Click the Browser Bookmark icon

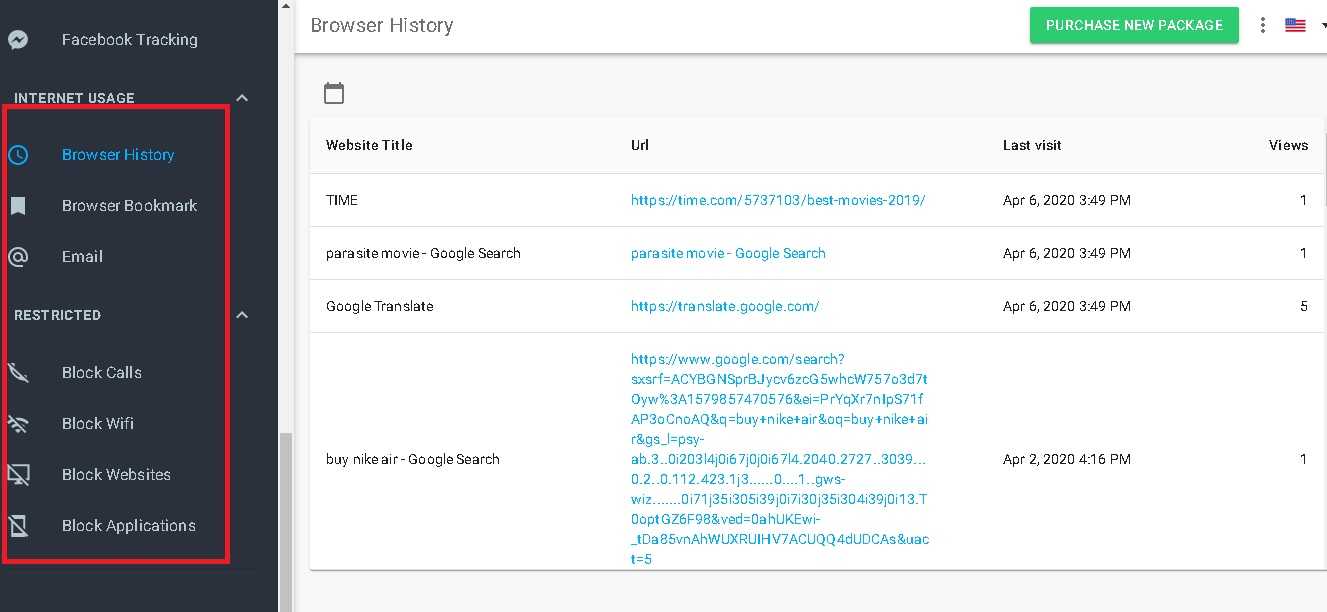pyautogui.click(x=18, y=206)
